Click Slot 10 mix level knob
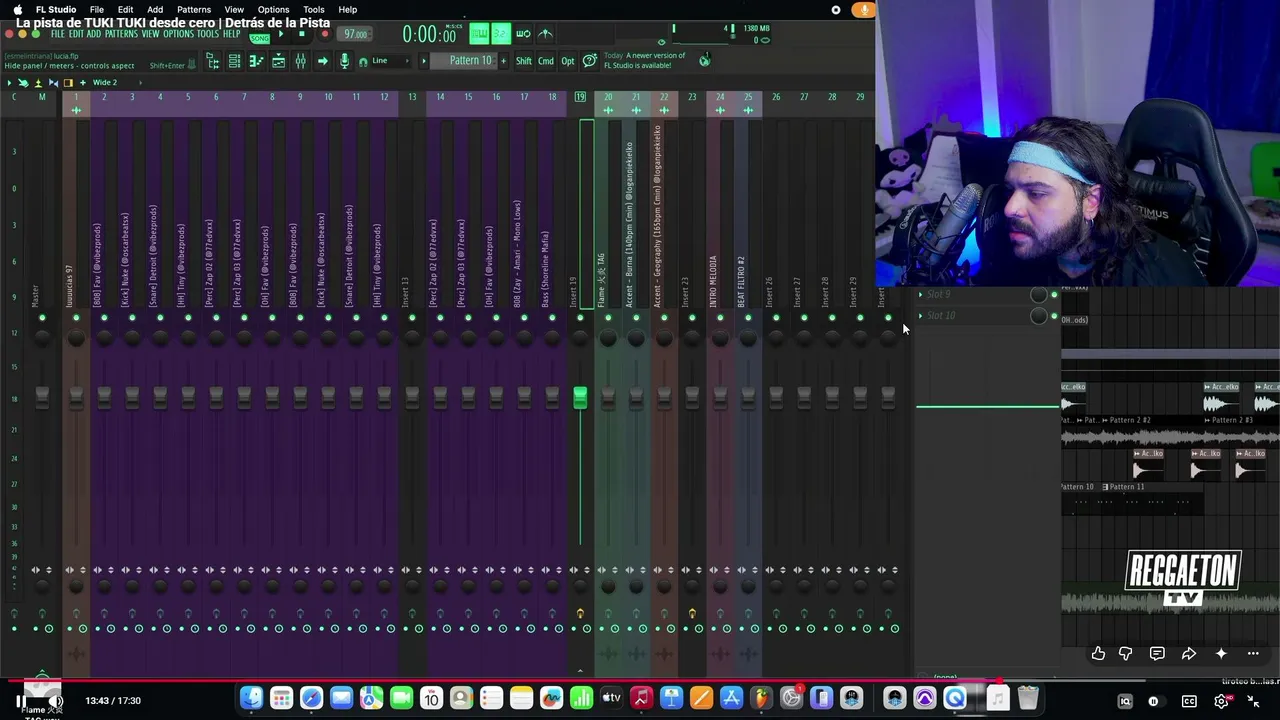This screenshot has height=720, width=1280. tap(1039, 316)
